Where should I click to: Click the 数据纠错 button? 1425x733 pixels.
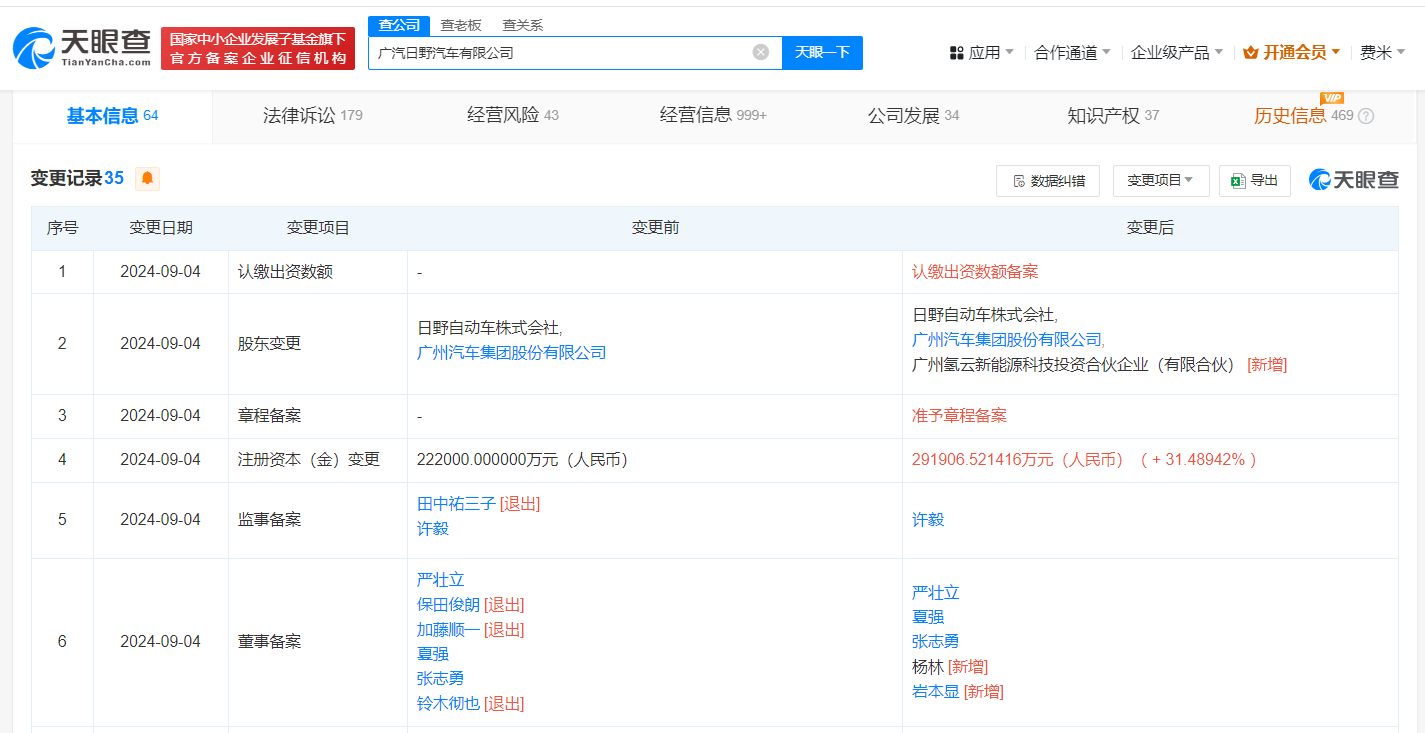(1048, 181)
